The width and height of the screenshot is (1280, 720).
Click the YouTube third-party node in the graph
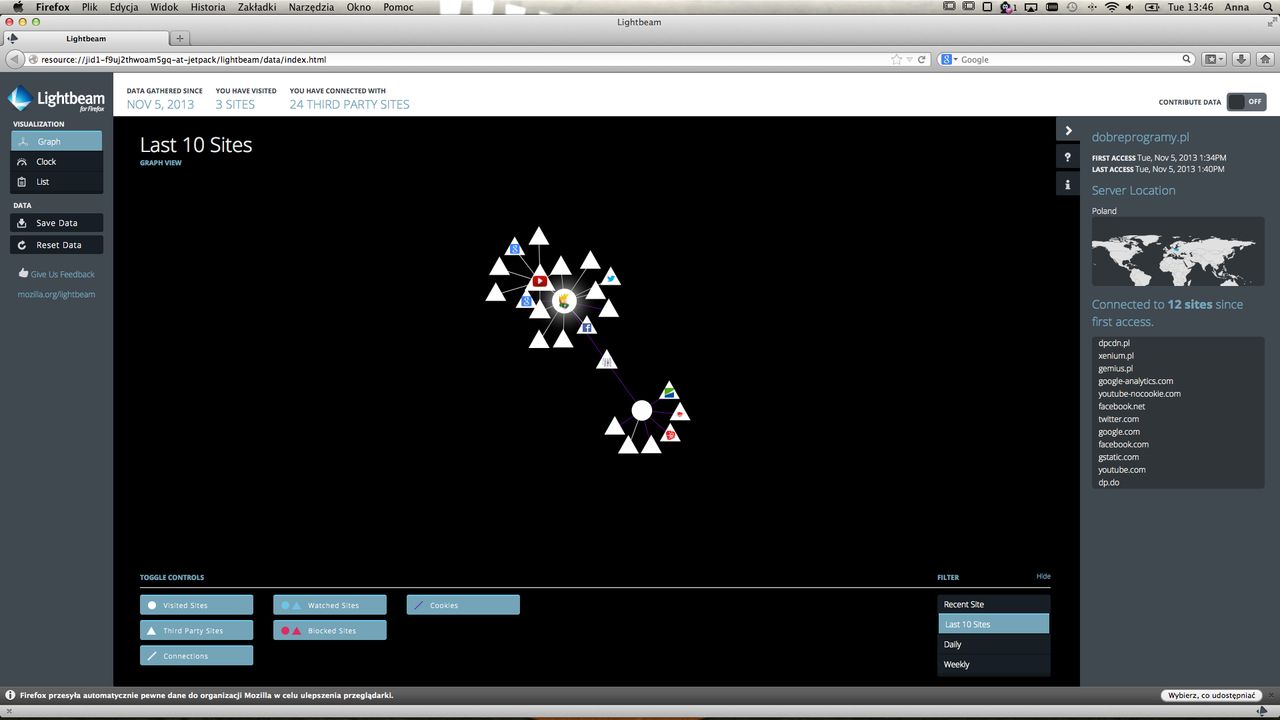point(540,282)
